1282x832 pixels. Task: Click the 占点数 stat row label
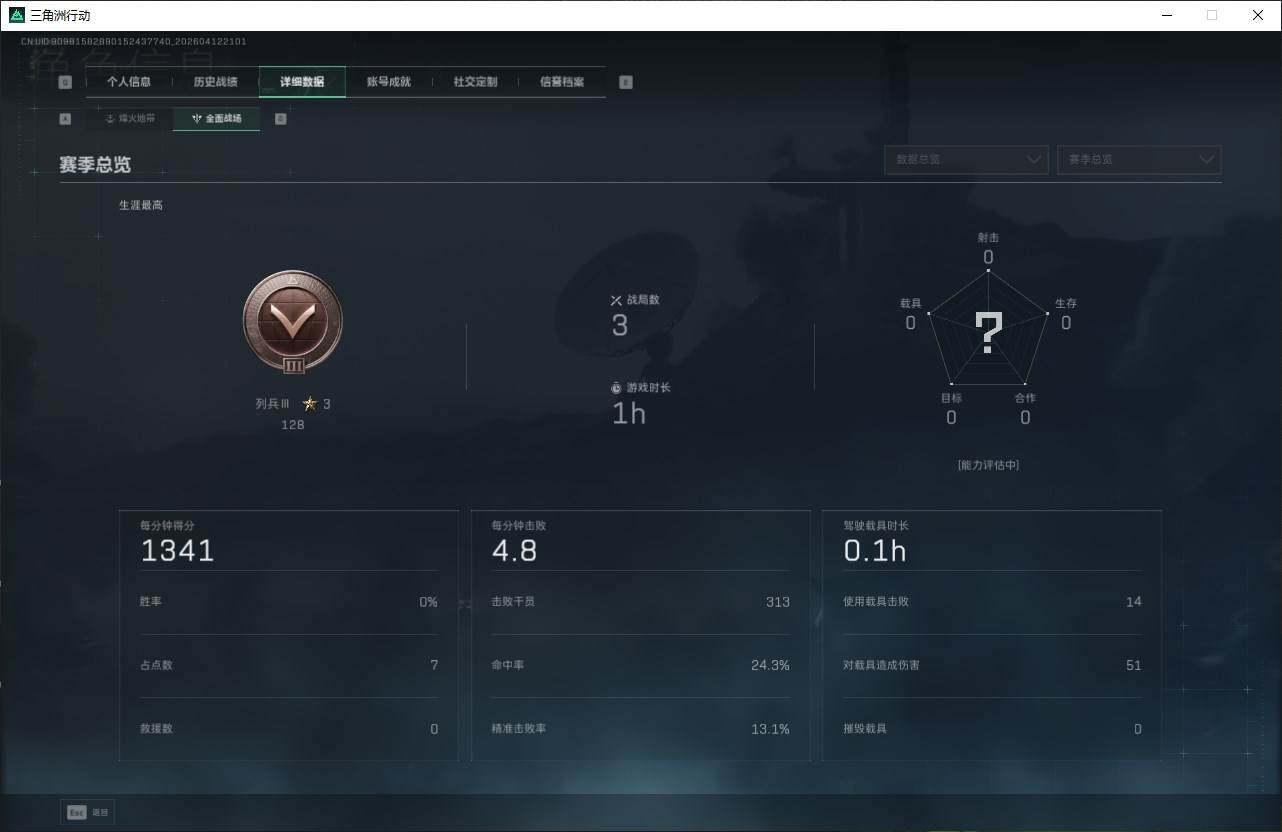click(x=156, y=665)
